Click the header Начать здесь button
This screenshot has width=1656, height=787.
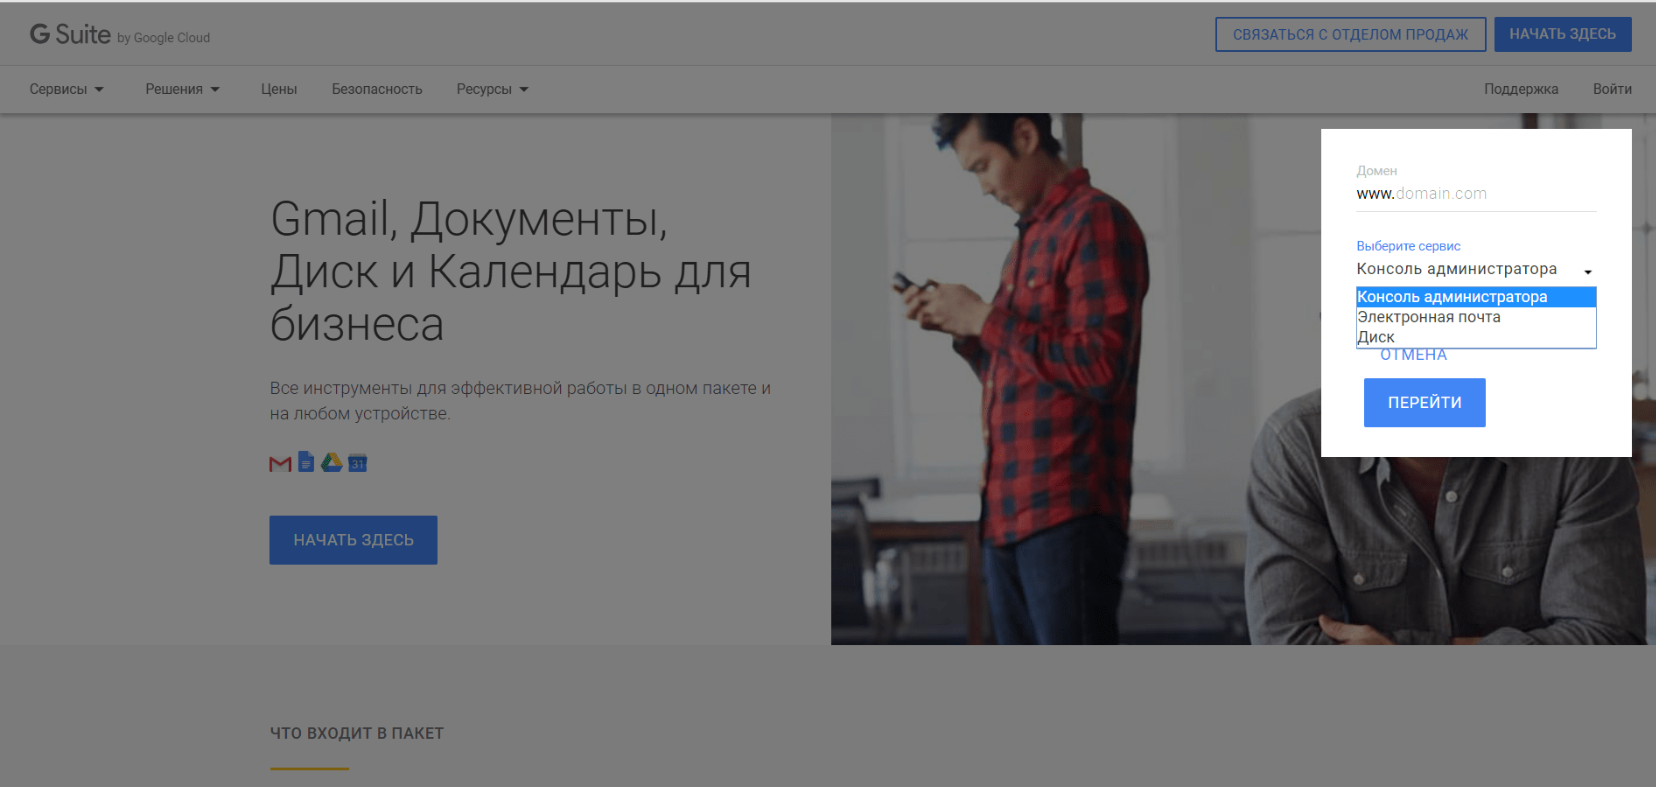pos(1563,34)
